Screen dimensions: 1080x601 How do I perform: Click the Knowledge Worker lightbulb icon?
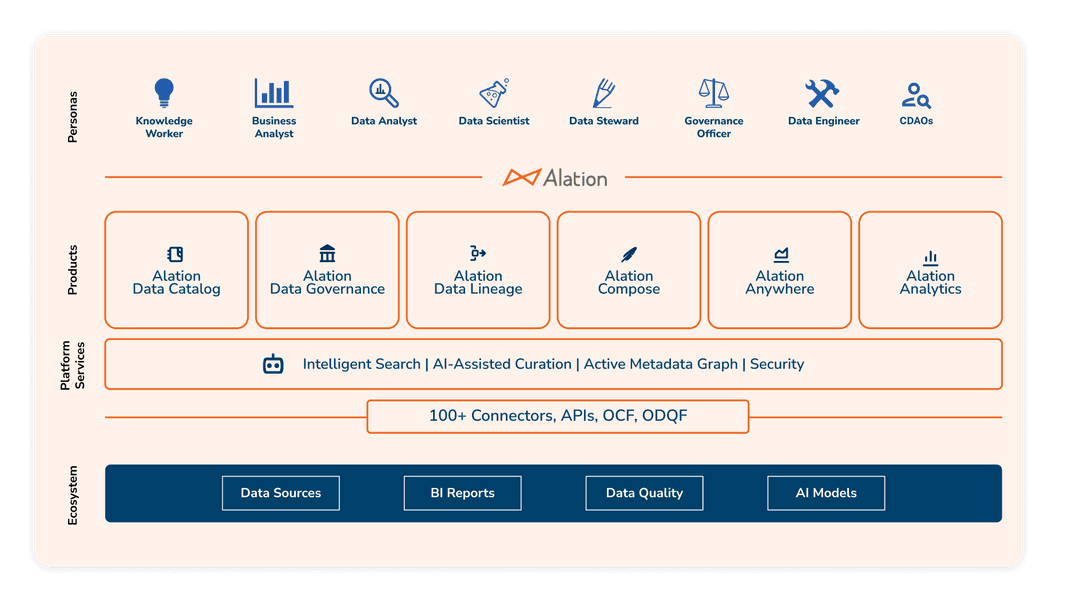164,94
